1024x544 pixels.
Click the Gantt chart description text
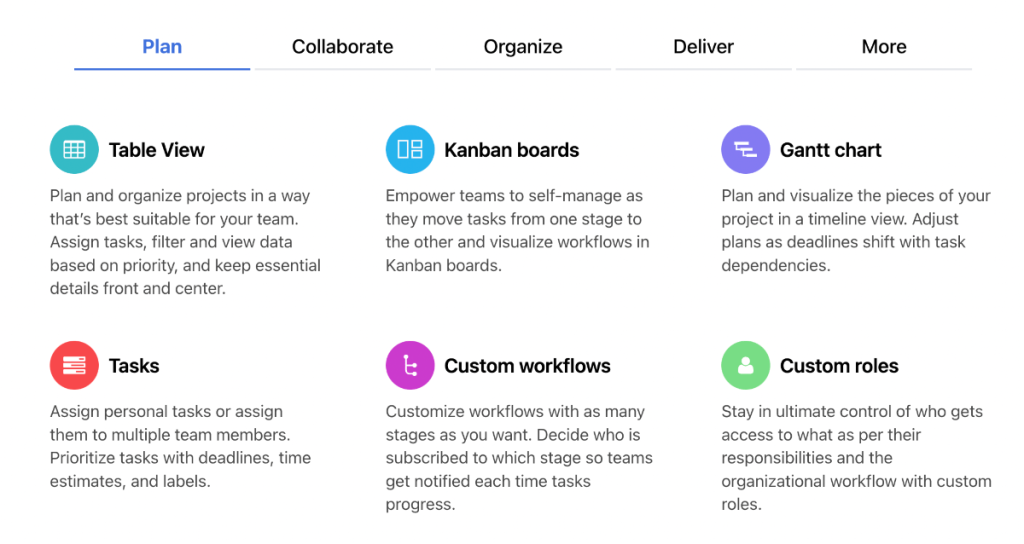[856, 230]
